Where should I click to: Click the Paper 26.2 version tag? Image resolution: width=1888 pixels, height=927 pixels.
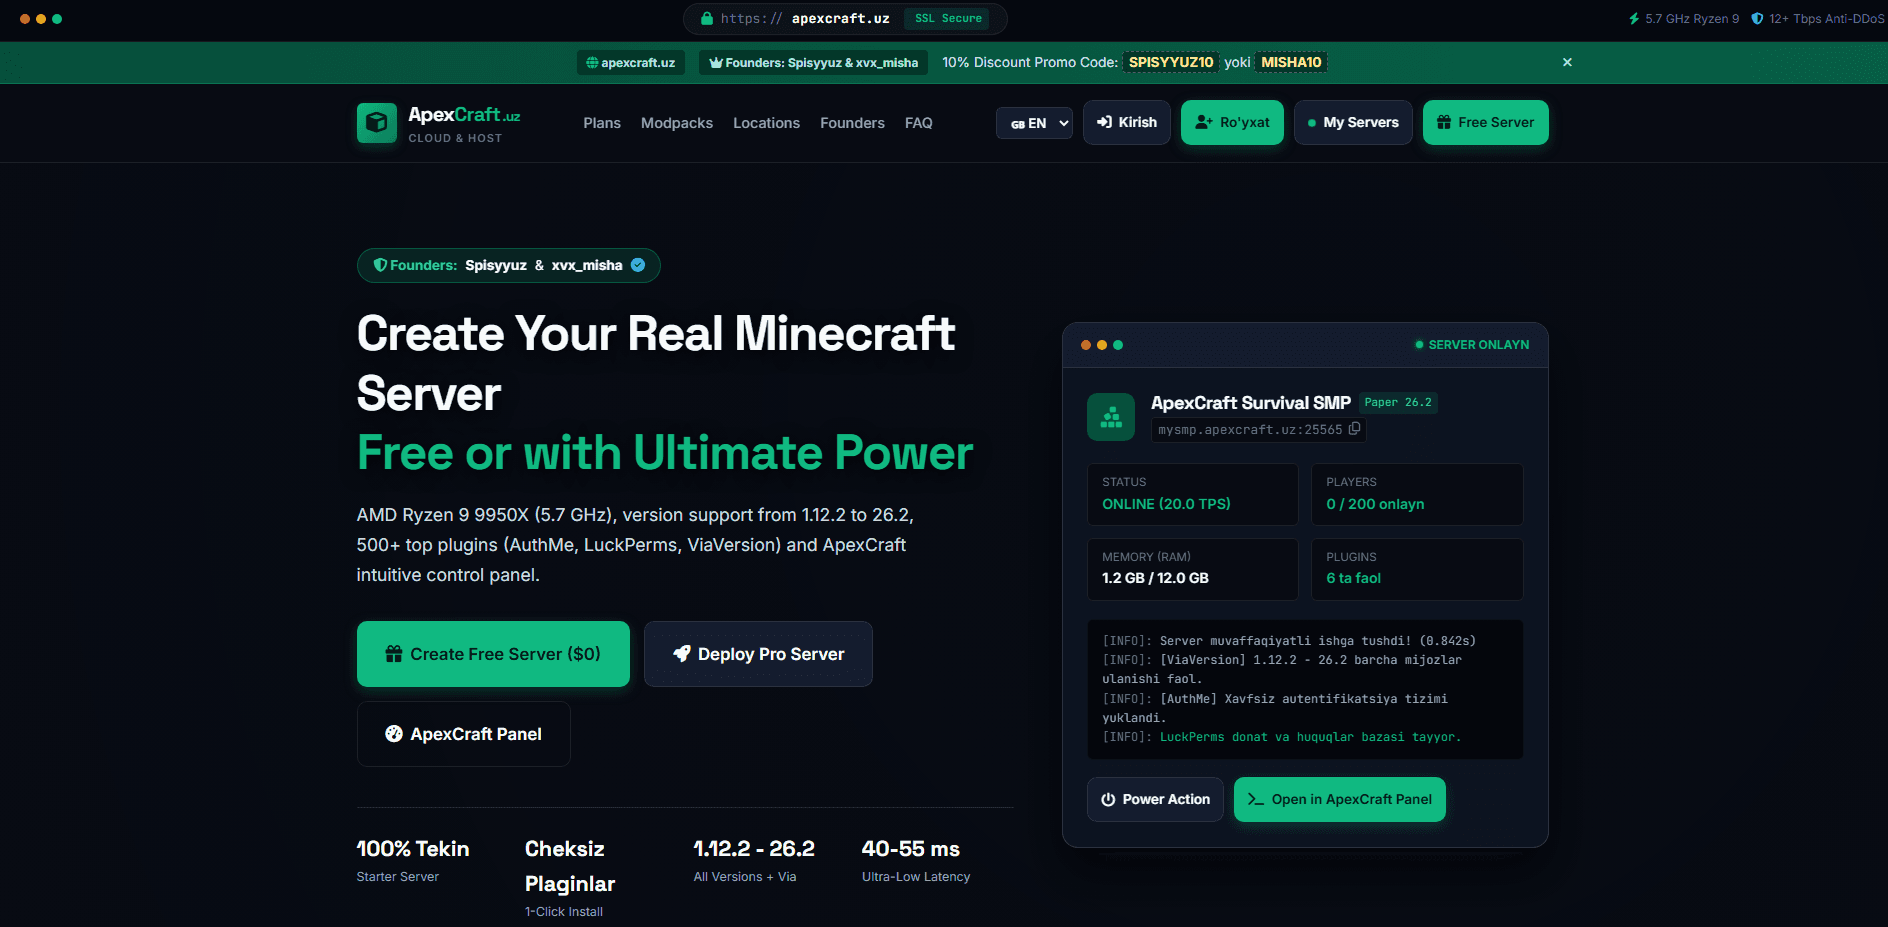pyautogui.click(x=1398, y=402)
